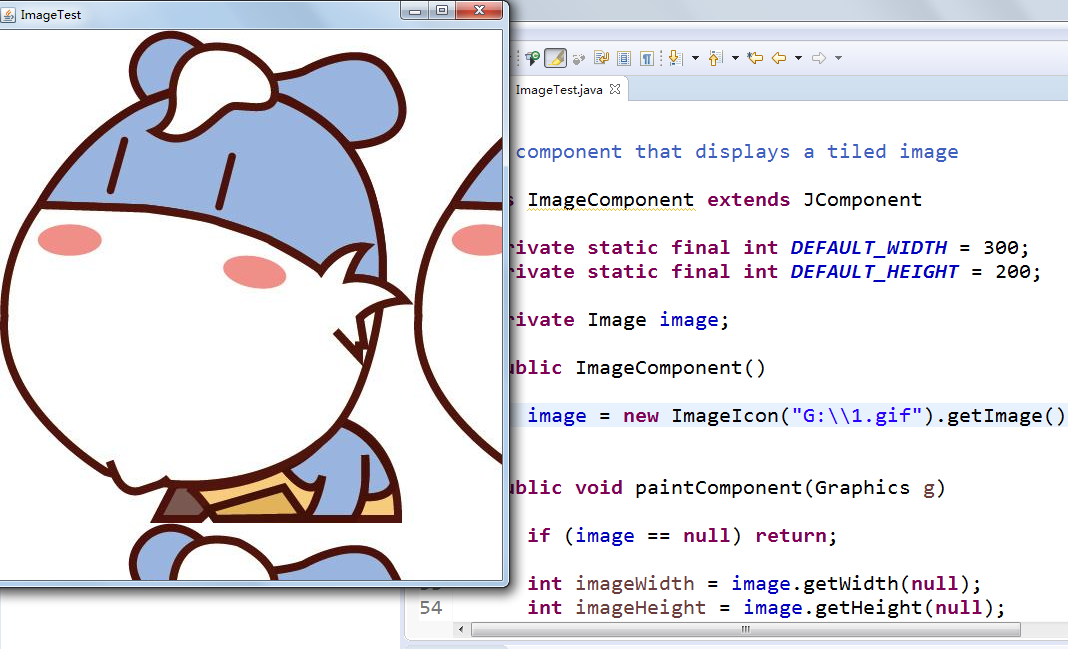Go to Previous Annotation arrow
The width and height of the screenshot is (1068, 649).
pos(715,59)
